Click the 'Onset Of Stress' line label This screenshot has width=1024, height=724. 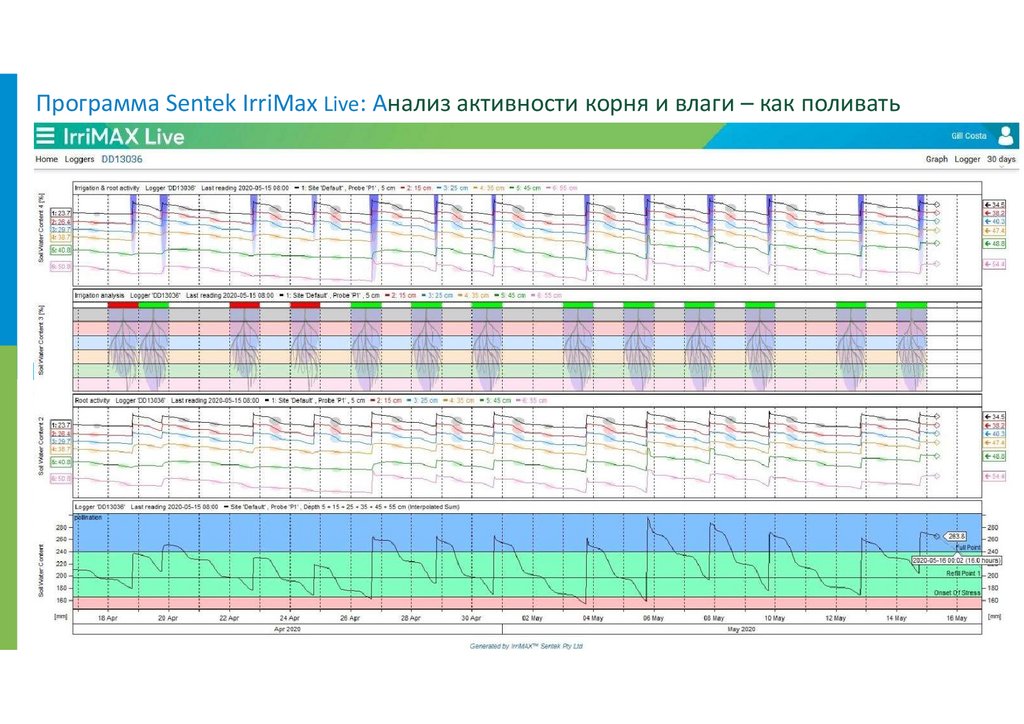[x=957, y=593]
